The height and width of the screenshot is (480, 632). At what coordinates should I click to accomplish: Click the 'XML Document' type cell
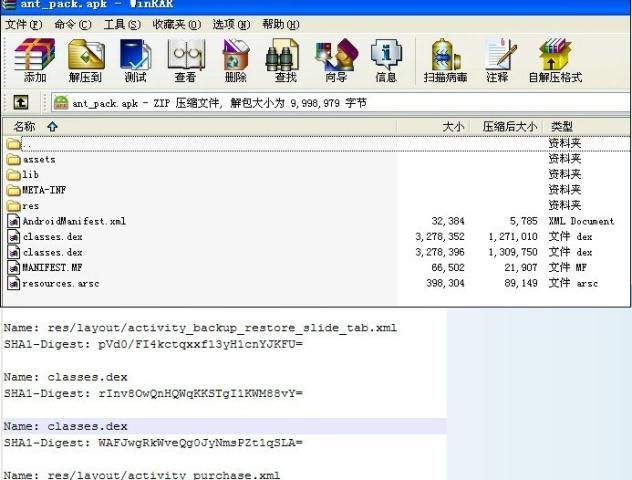[581, 221]
